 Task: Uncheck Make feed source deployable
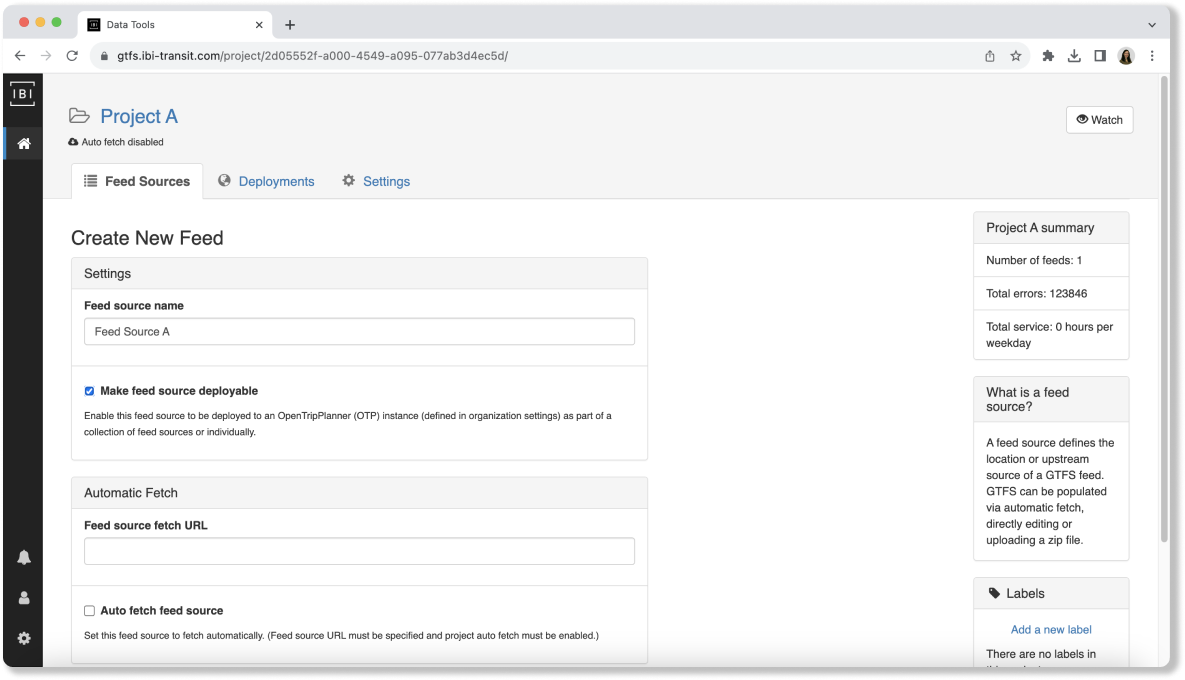[89, 391]
